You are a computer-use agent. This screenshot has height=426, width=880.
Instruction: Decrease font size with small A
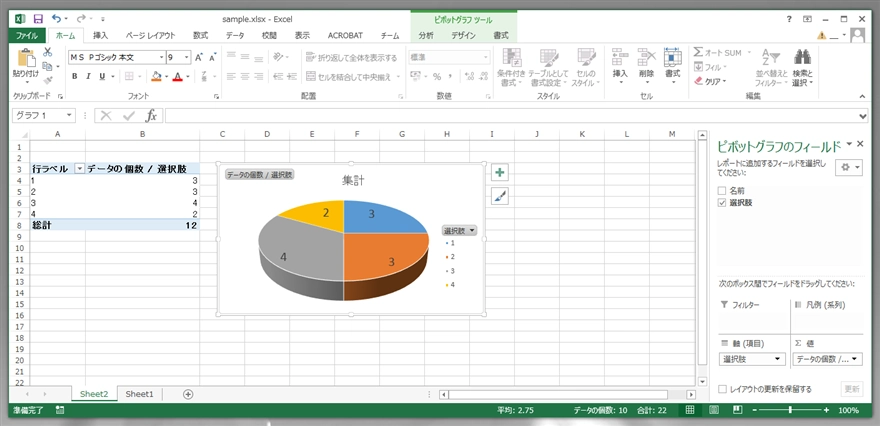pyautogui.click(x=213, y=57)
